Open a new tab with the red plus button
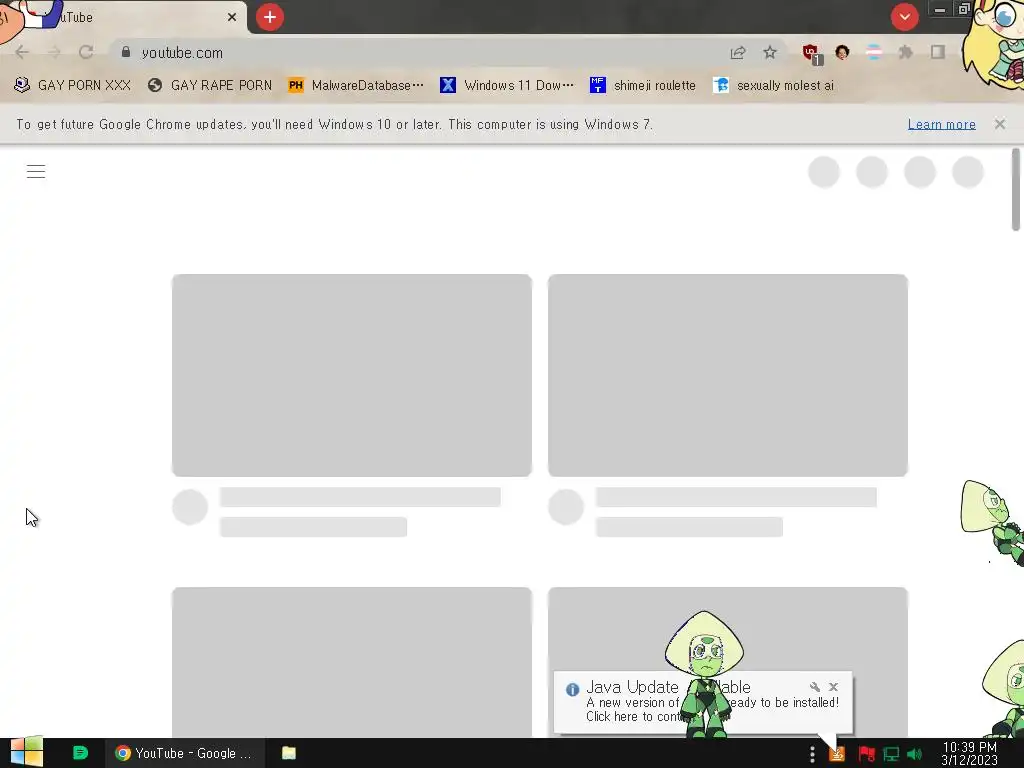Image resolution: width=1024 pixels, height=768 pixels. coord(270,17)
